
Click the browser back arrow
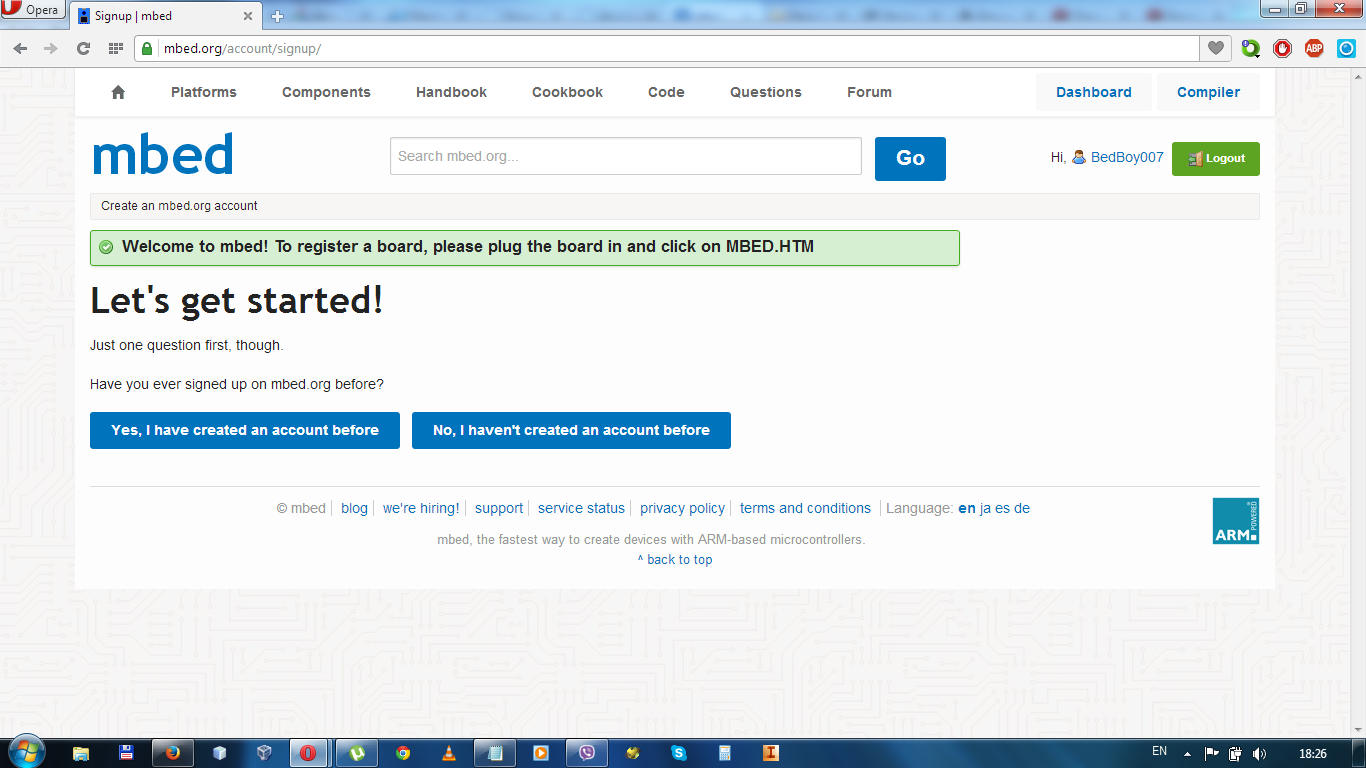[x=20, y=48]
